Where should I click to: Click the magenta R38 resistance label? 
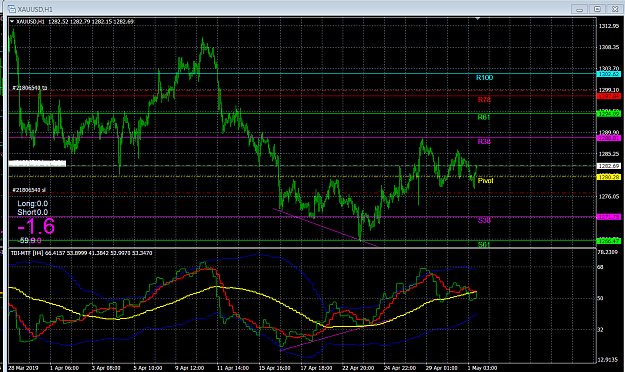[x=484, y=142]
